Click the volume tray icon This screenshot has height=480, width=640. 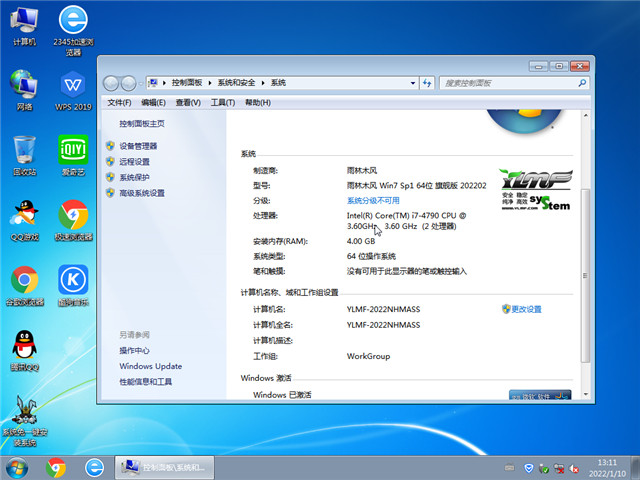575,468
